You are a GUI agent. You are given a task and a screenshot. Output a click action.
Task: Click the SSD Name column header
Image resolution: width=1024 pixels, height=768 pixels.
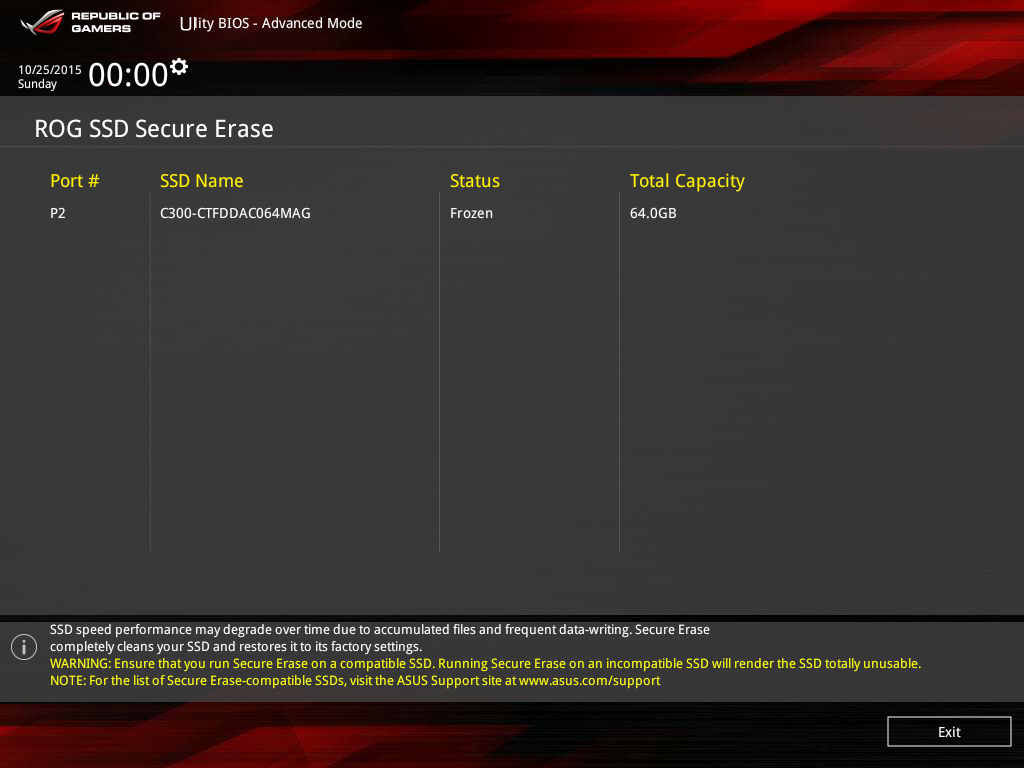pyautogui.click(x=202, y=181)
